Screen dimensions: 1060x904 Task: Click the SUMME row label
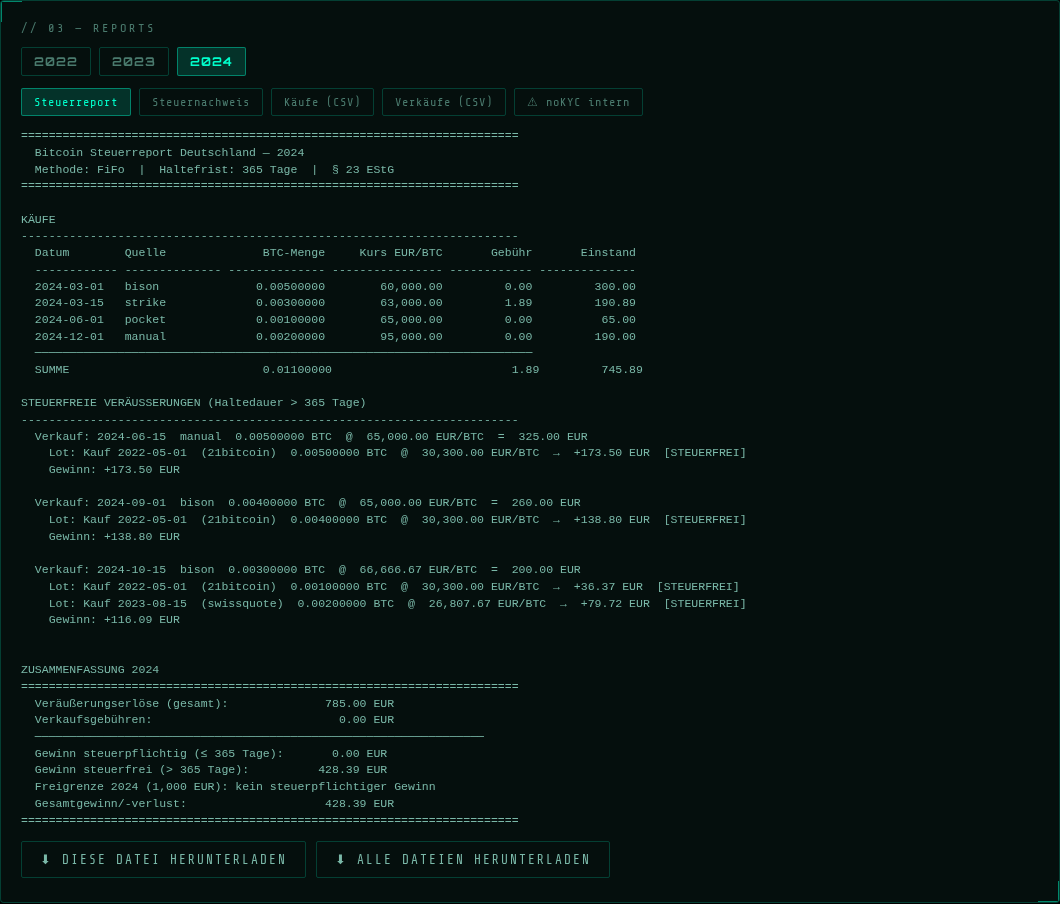(52, 370)
